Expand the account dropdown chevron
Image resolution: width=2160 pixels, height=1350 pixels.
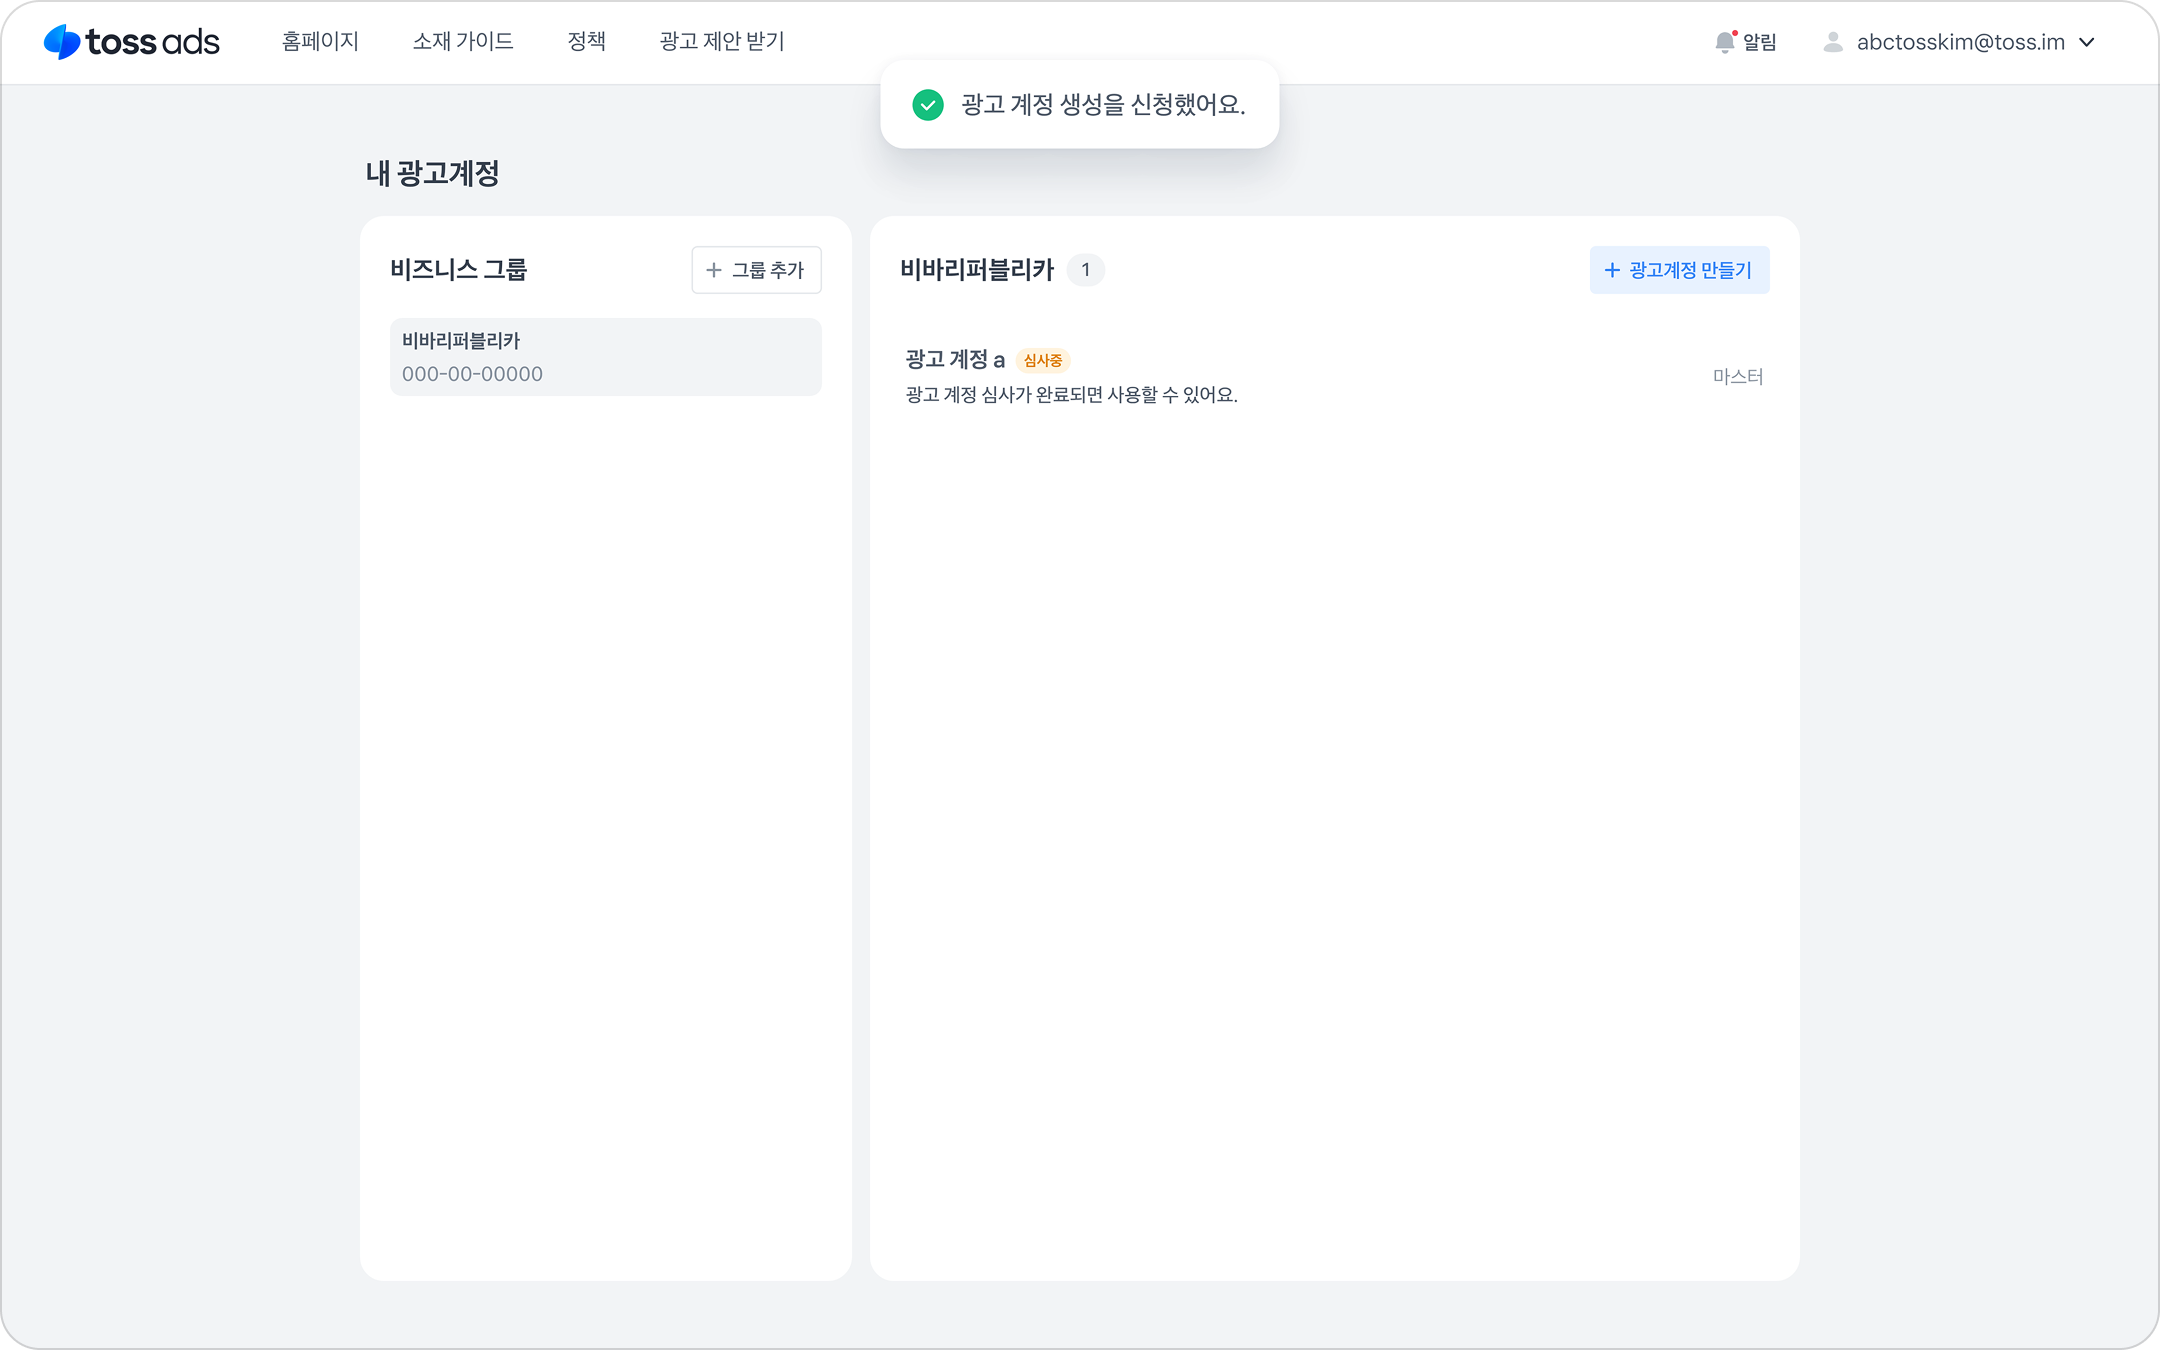[2087, 42]
